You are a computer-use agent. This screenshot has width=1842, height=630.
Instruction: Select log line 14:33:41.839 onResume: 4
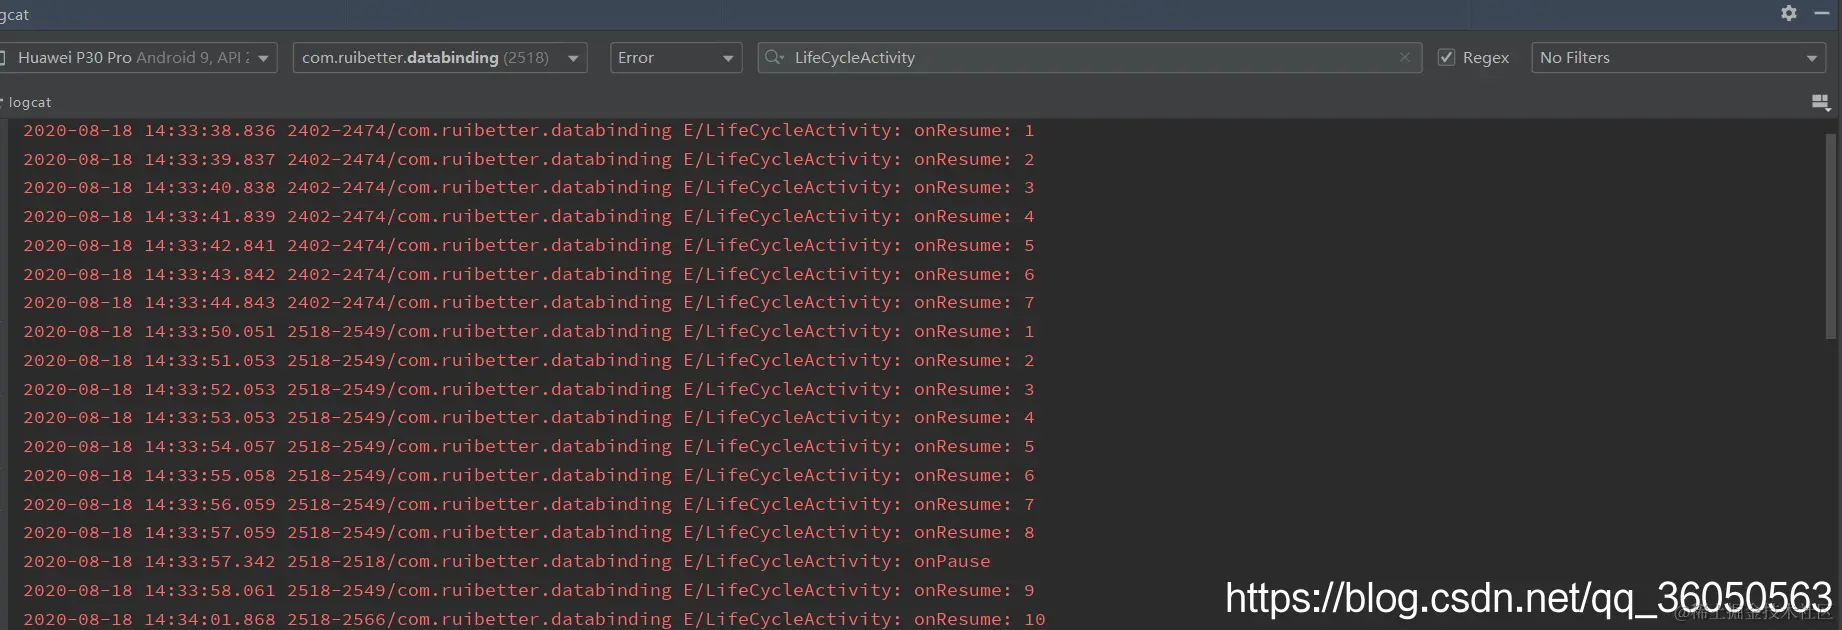point(529,216)
